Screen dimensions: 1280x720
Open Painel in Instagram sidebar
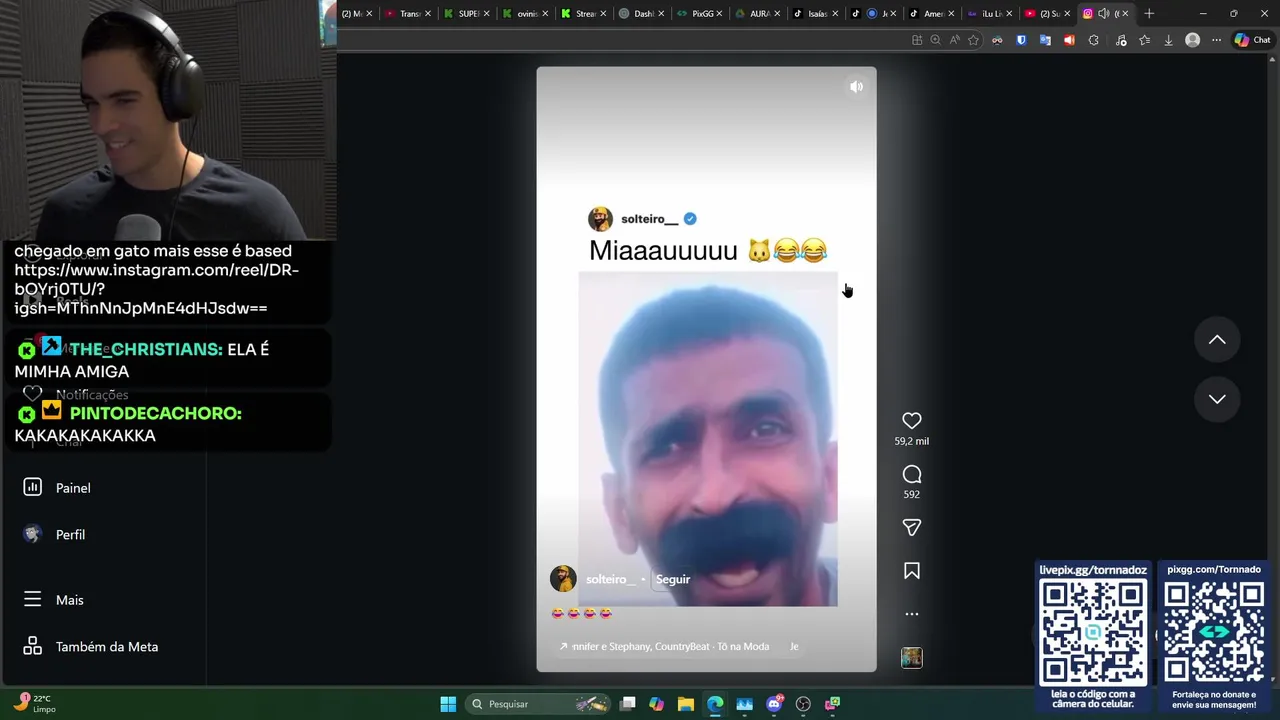pyautogui.click(x=73, y=488)
